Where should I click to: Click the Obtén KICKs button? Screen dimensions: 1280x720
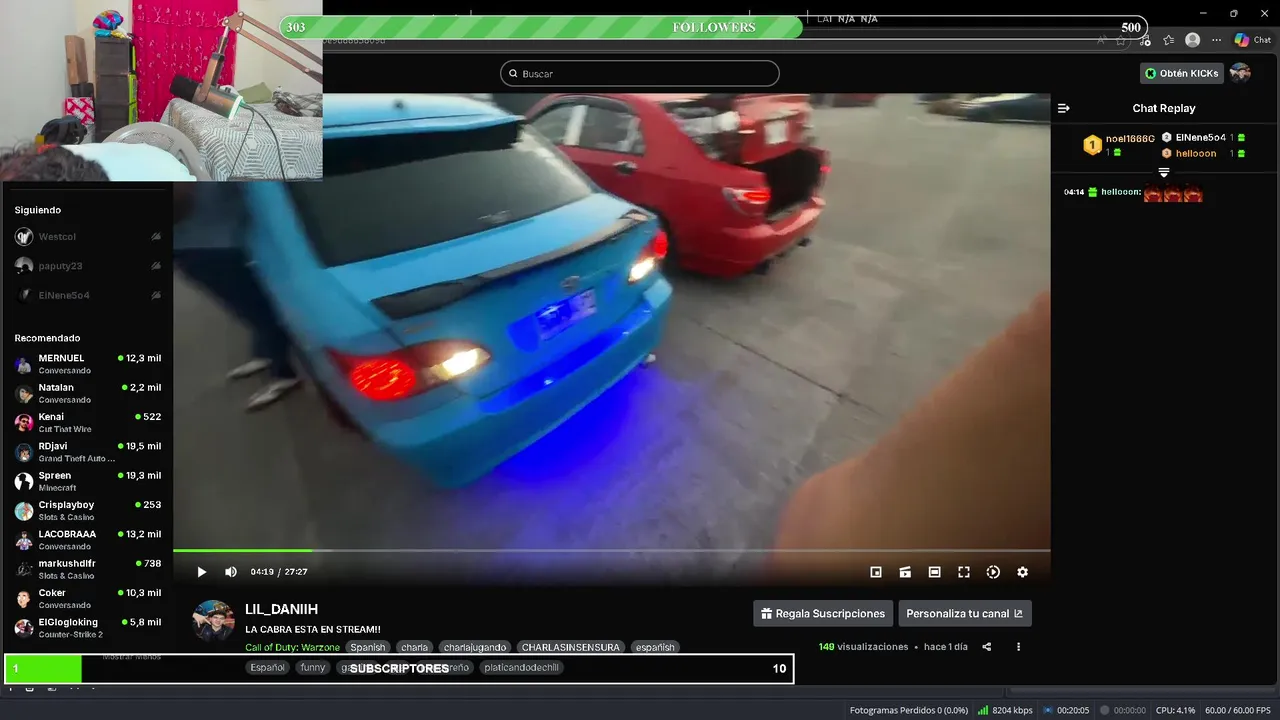(x=1182, y=73)
